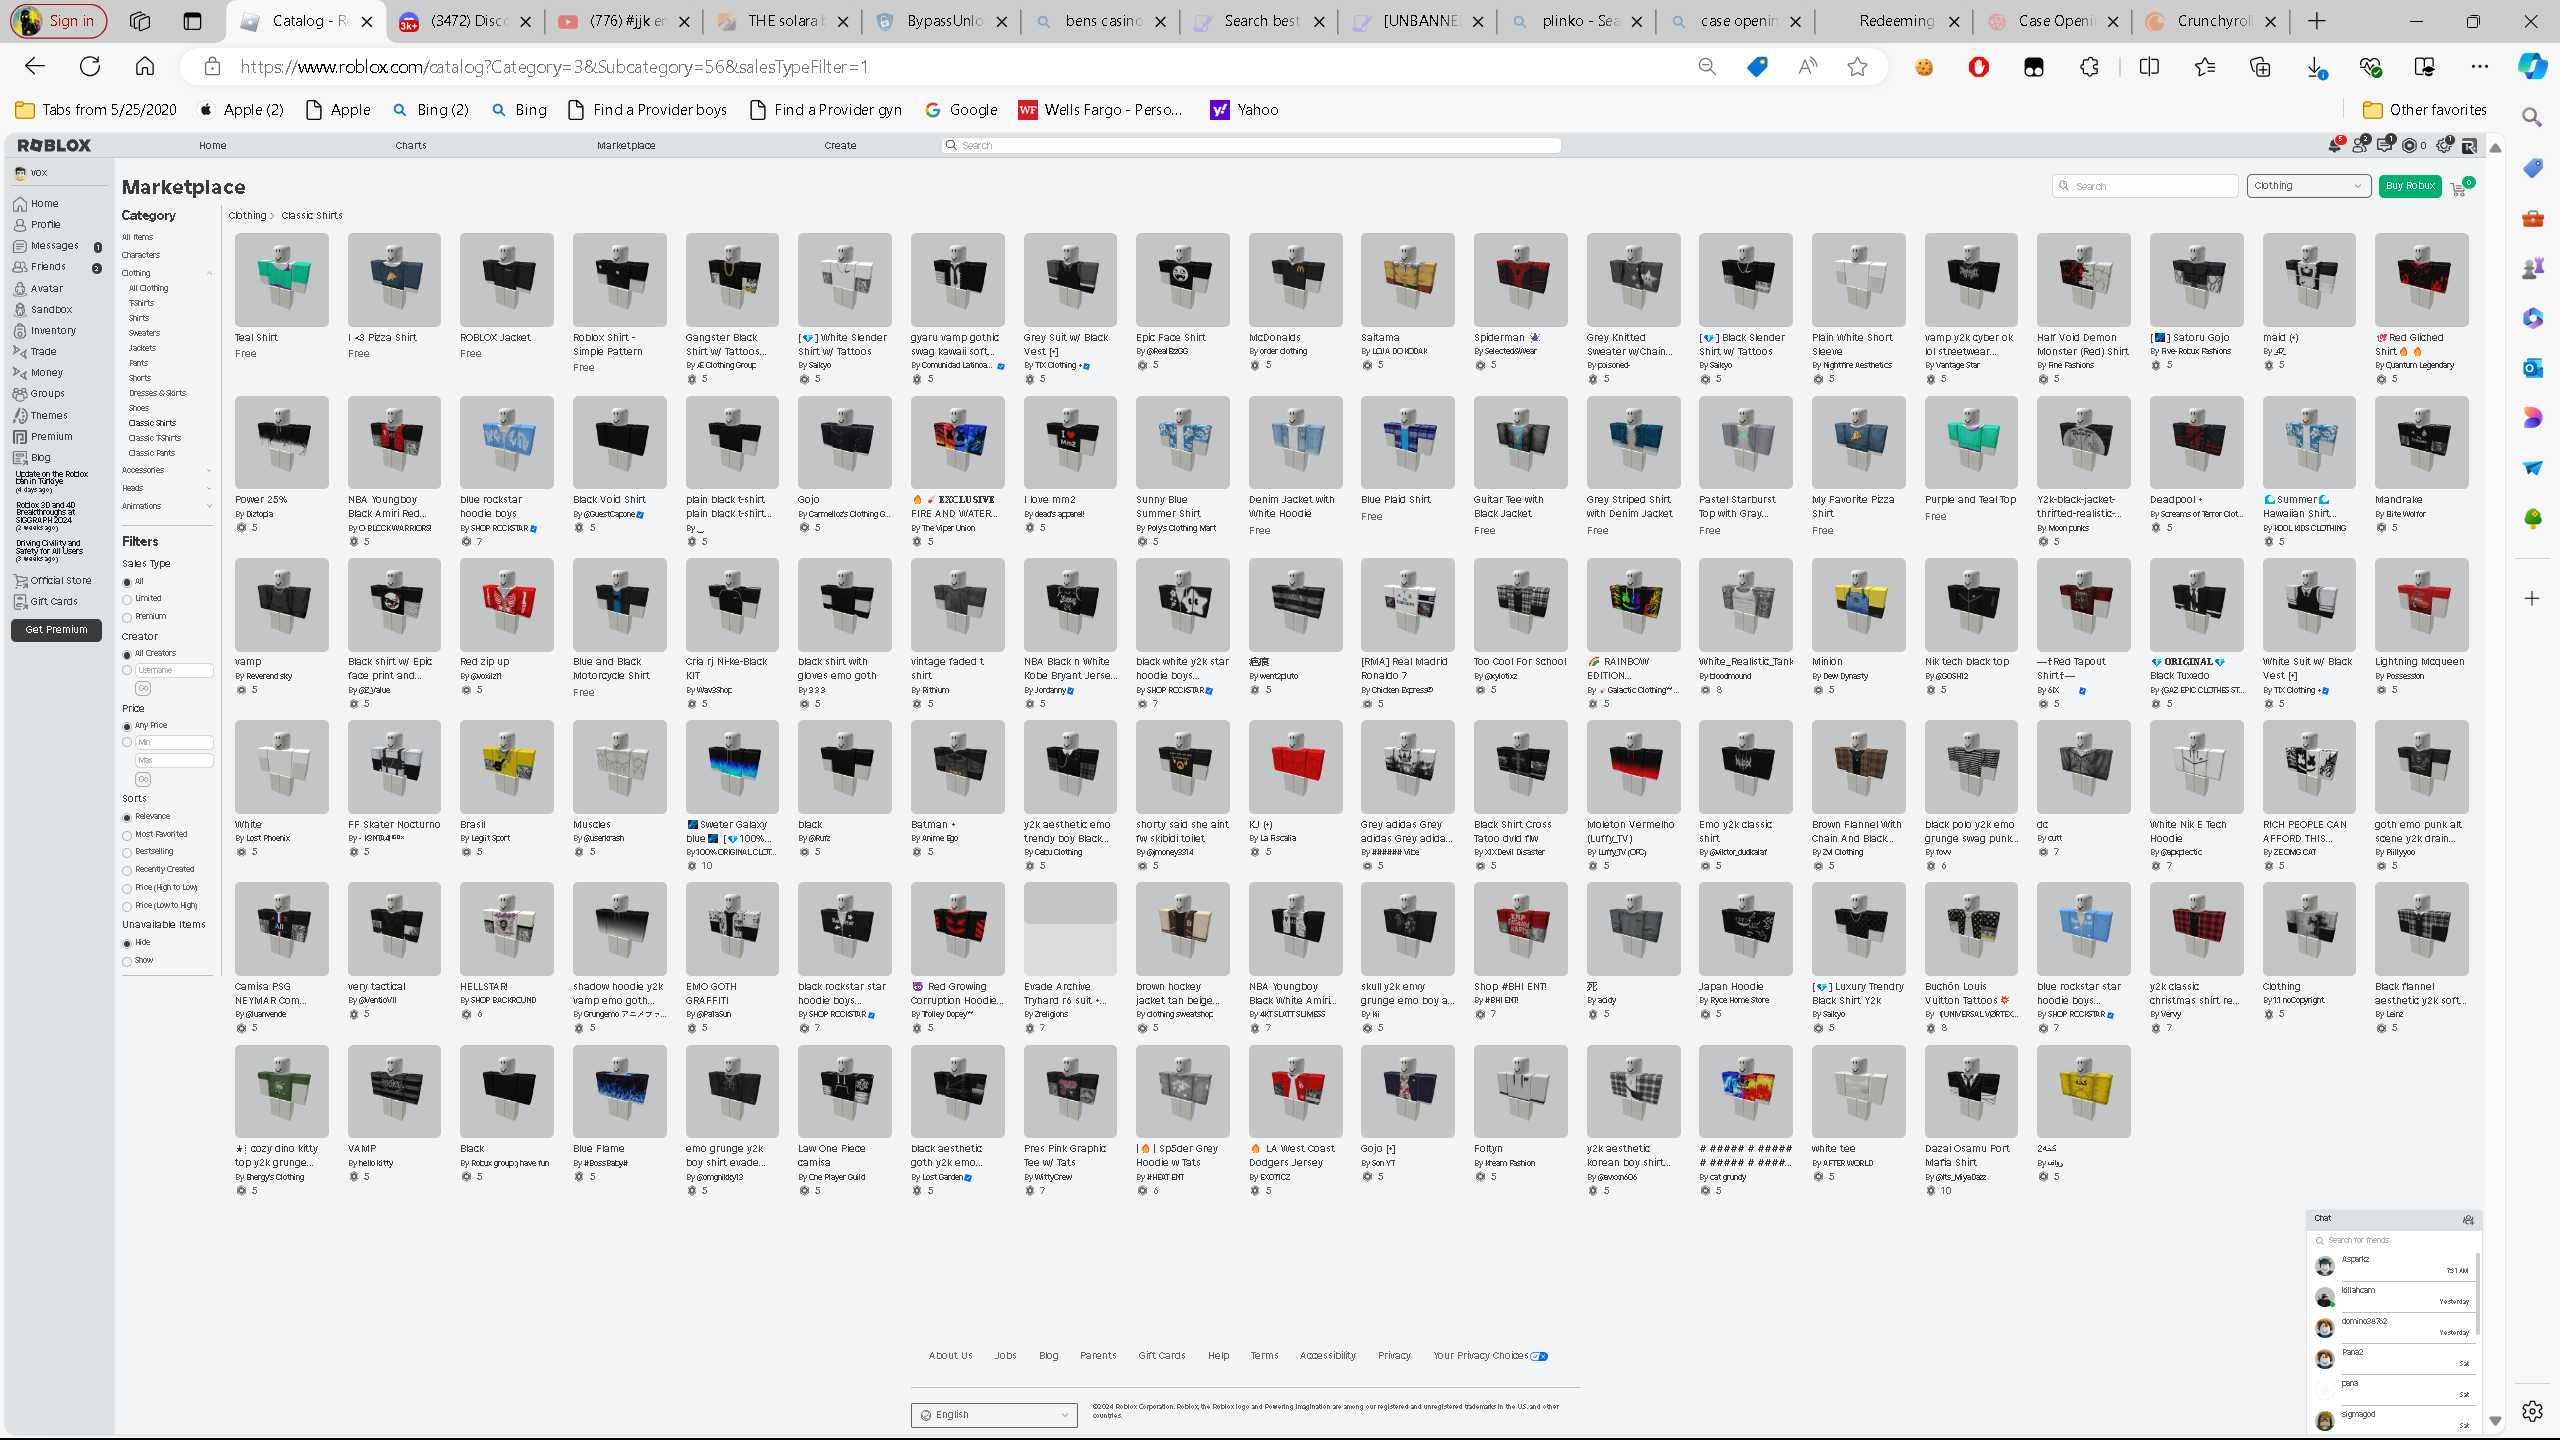The height and width of the screenshot is (1440, 2560).
Task: Click the Get Premium button
Action: coord(57,630)
